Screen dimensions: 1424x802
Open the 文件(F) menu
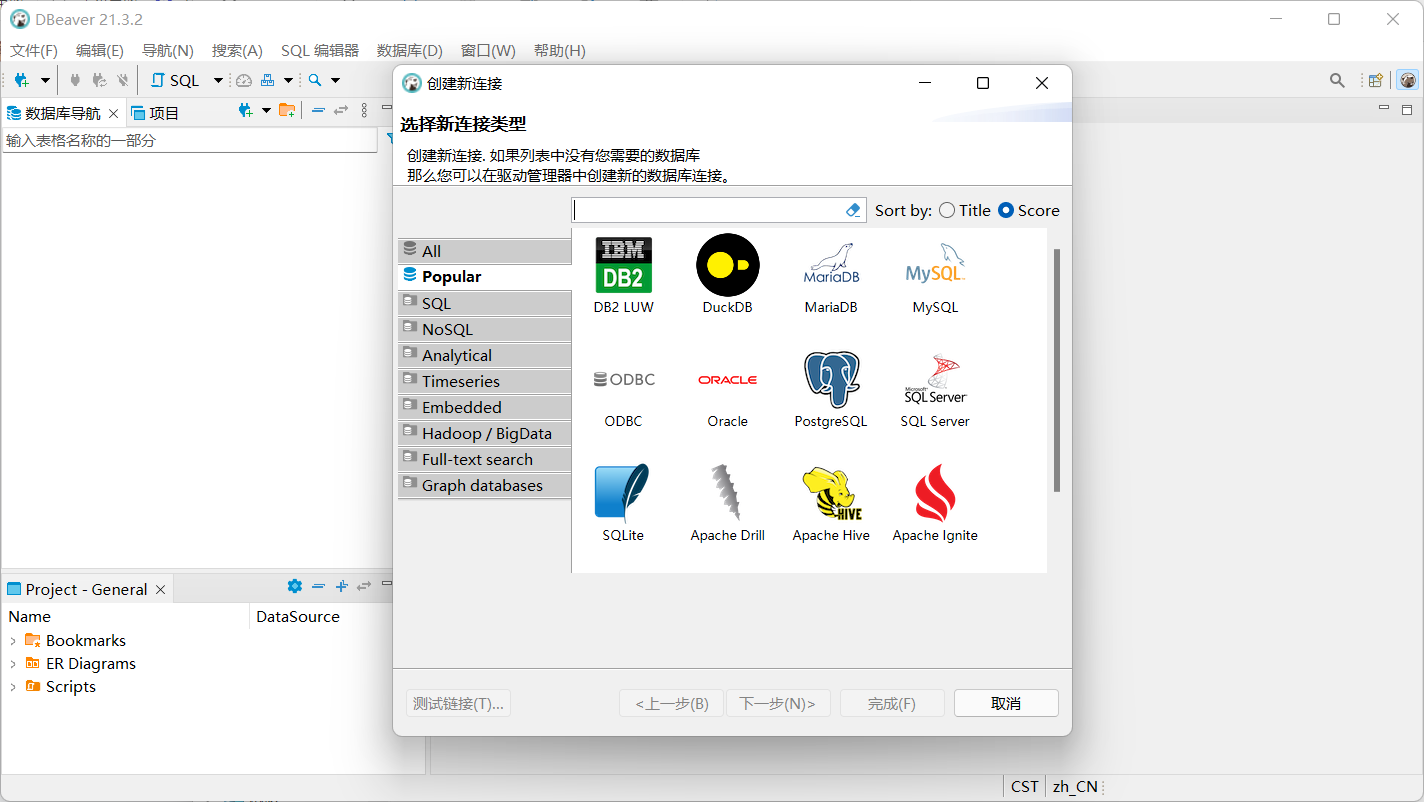(34, 50)
